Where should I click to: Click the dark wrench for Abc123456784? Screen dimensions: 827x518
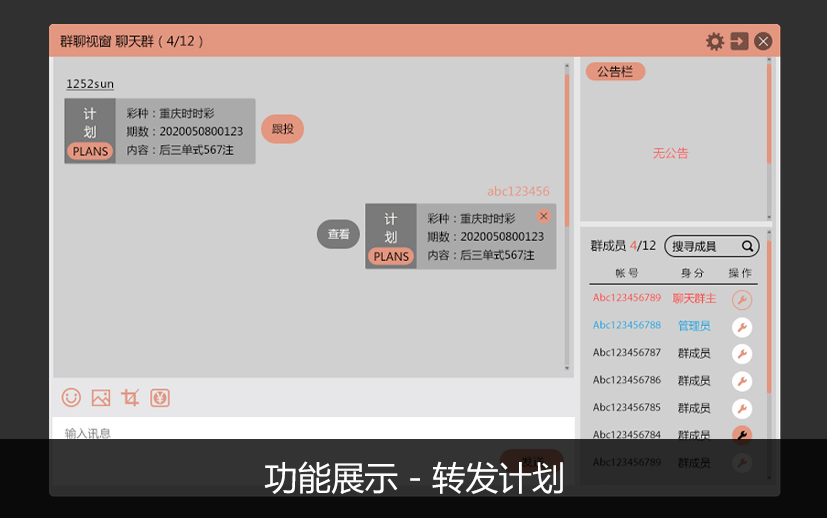tap(741, 435)
